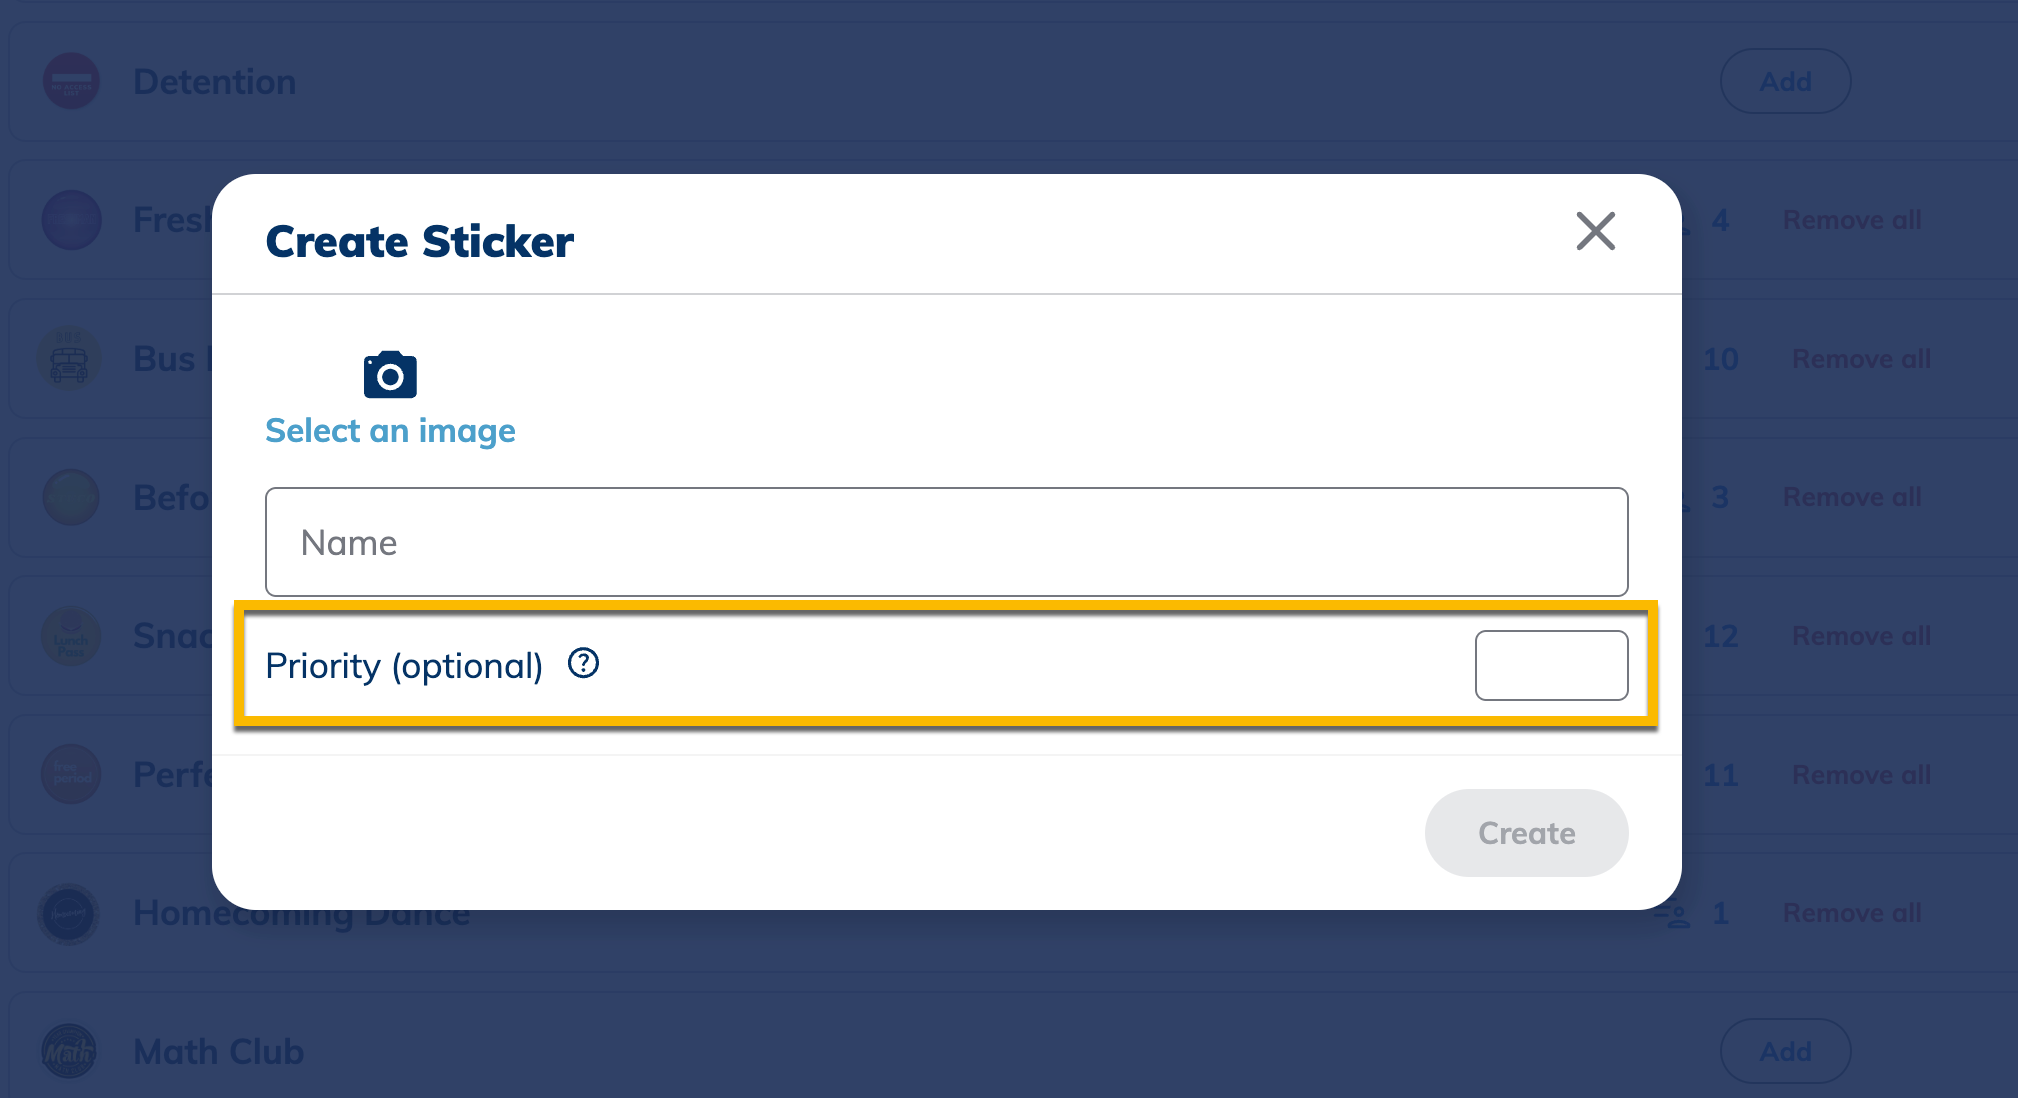Click the Bus sticker icon
2018x1098 pixels.
point(68,359)
